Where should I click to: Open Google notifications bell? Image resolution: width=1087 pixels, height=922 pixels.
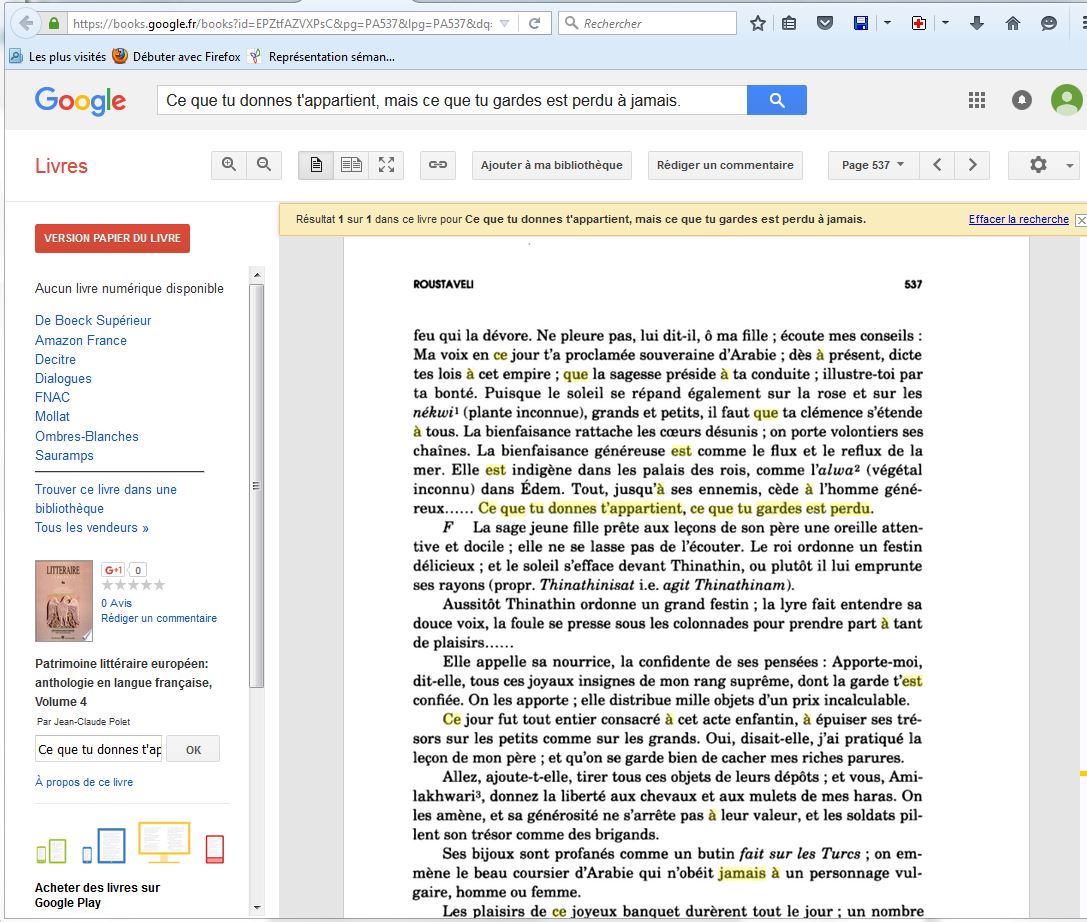[1022, 100]
